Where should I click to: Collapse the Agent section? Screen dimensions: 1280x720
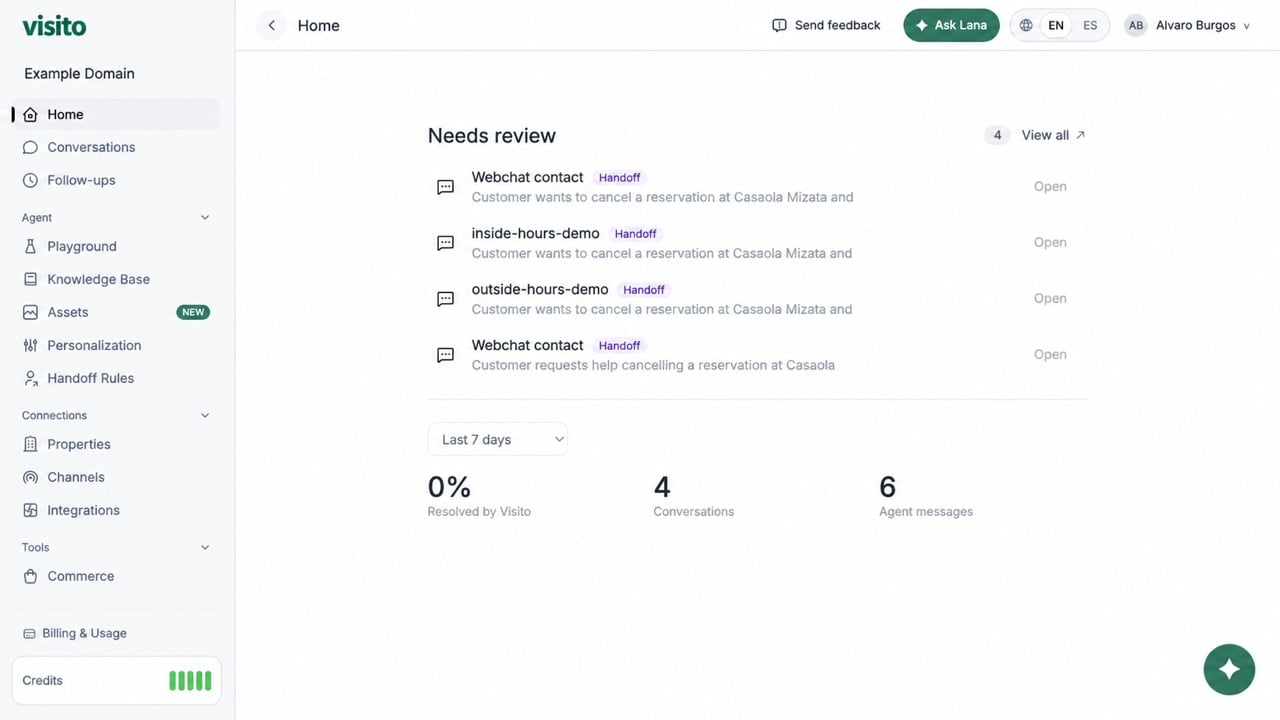point(205,217)
